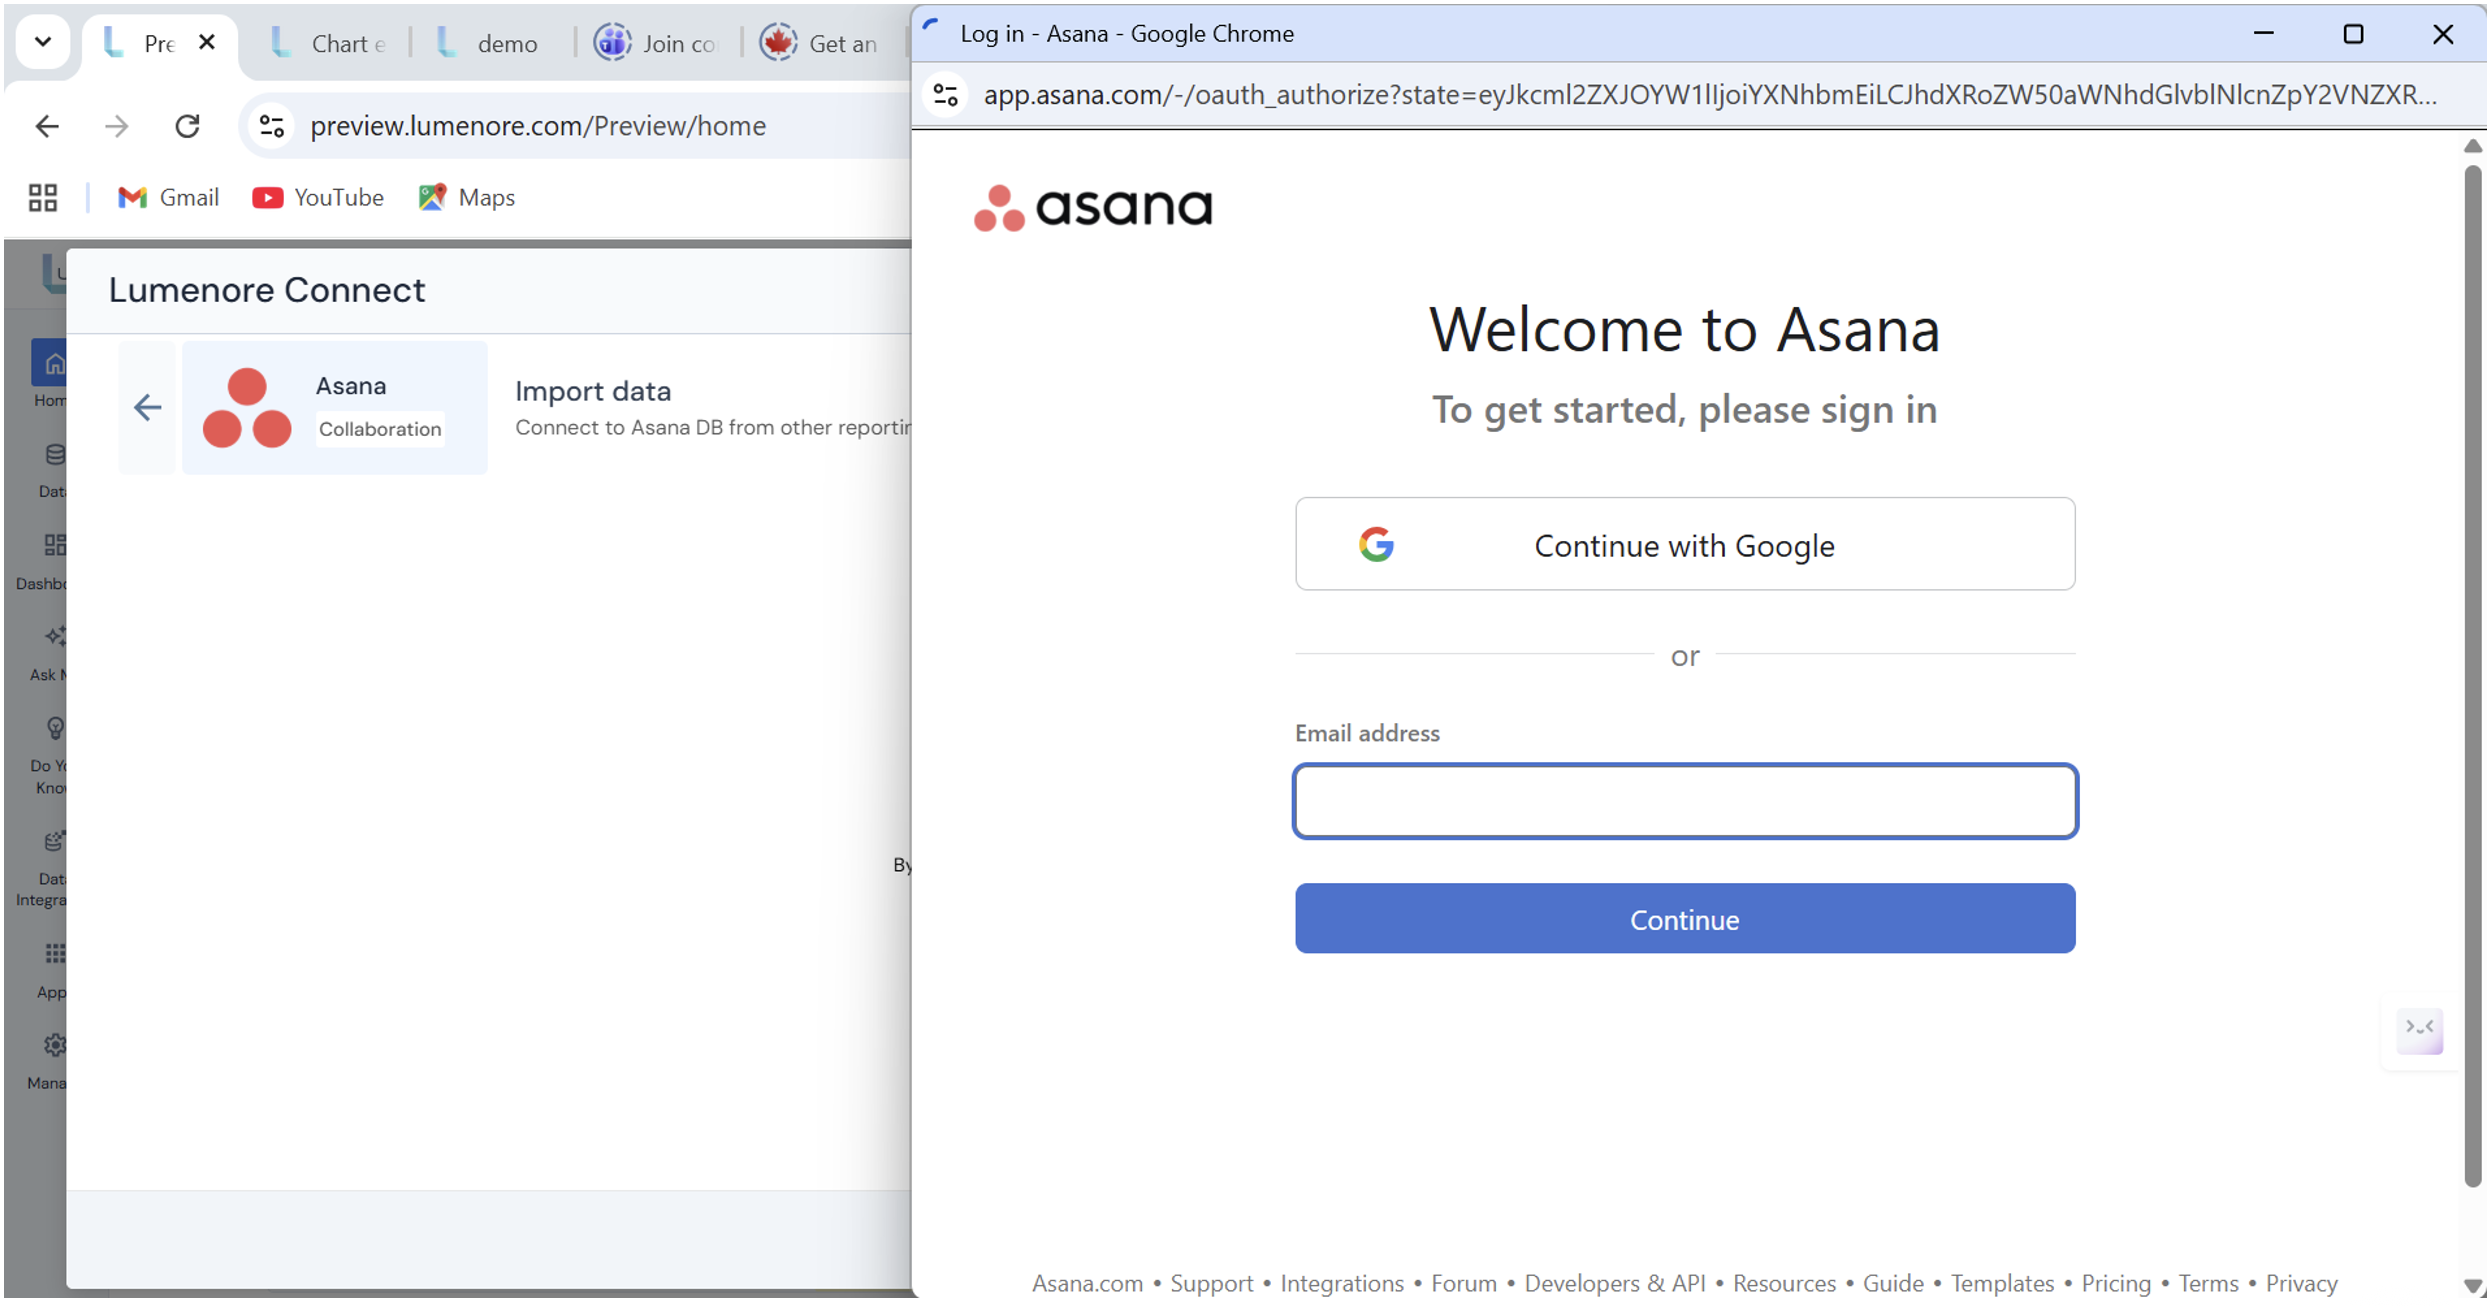Open the YouTube bookmark
Viewport: 2490px width, 1306px height.
pos(318,198)
